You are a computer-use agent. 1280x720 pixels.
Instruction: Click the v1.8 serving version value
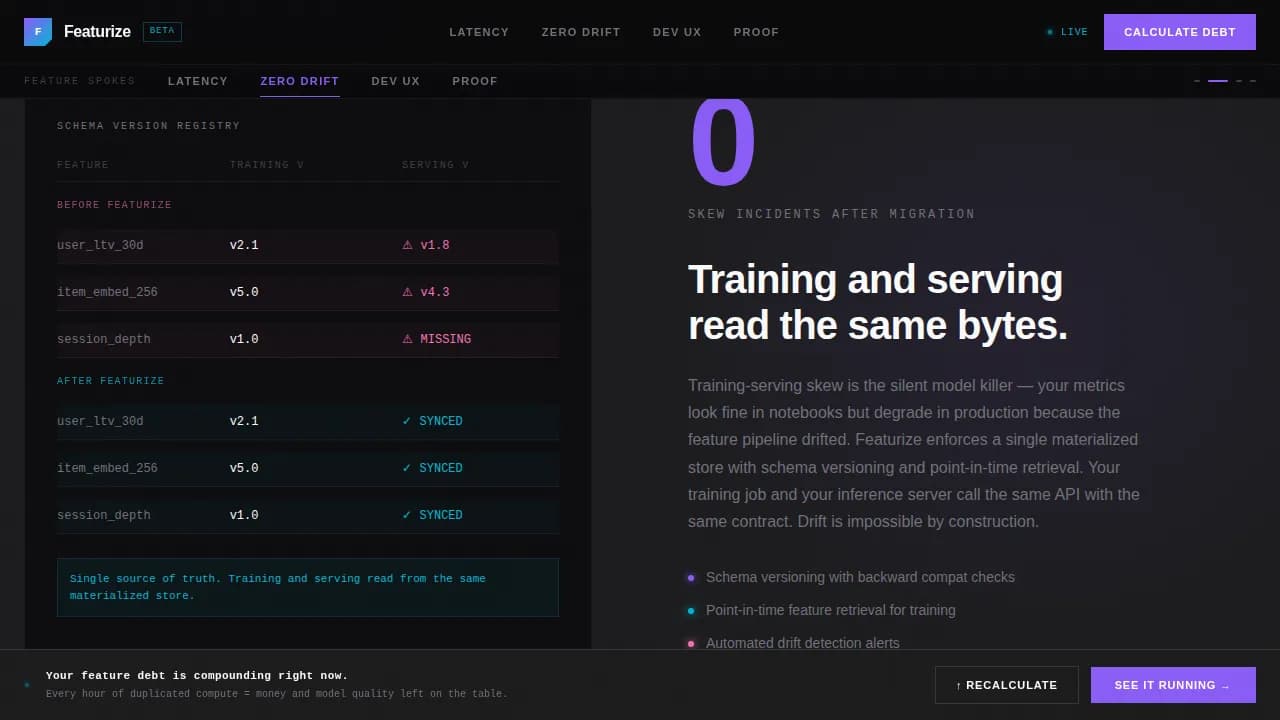(x=435, y=245)
